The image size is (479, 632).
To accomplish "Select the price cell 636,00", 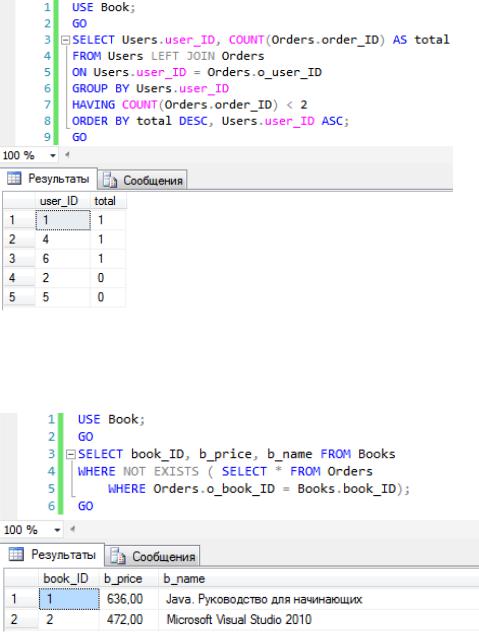I will coord(129,599).
